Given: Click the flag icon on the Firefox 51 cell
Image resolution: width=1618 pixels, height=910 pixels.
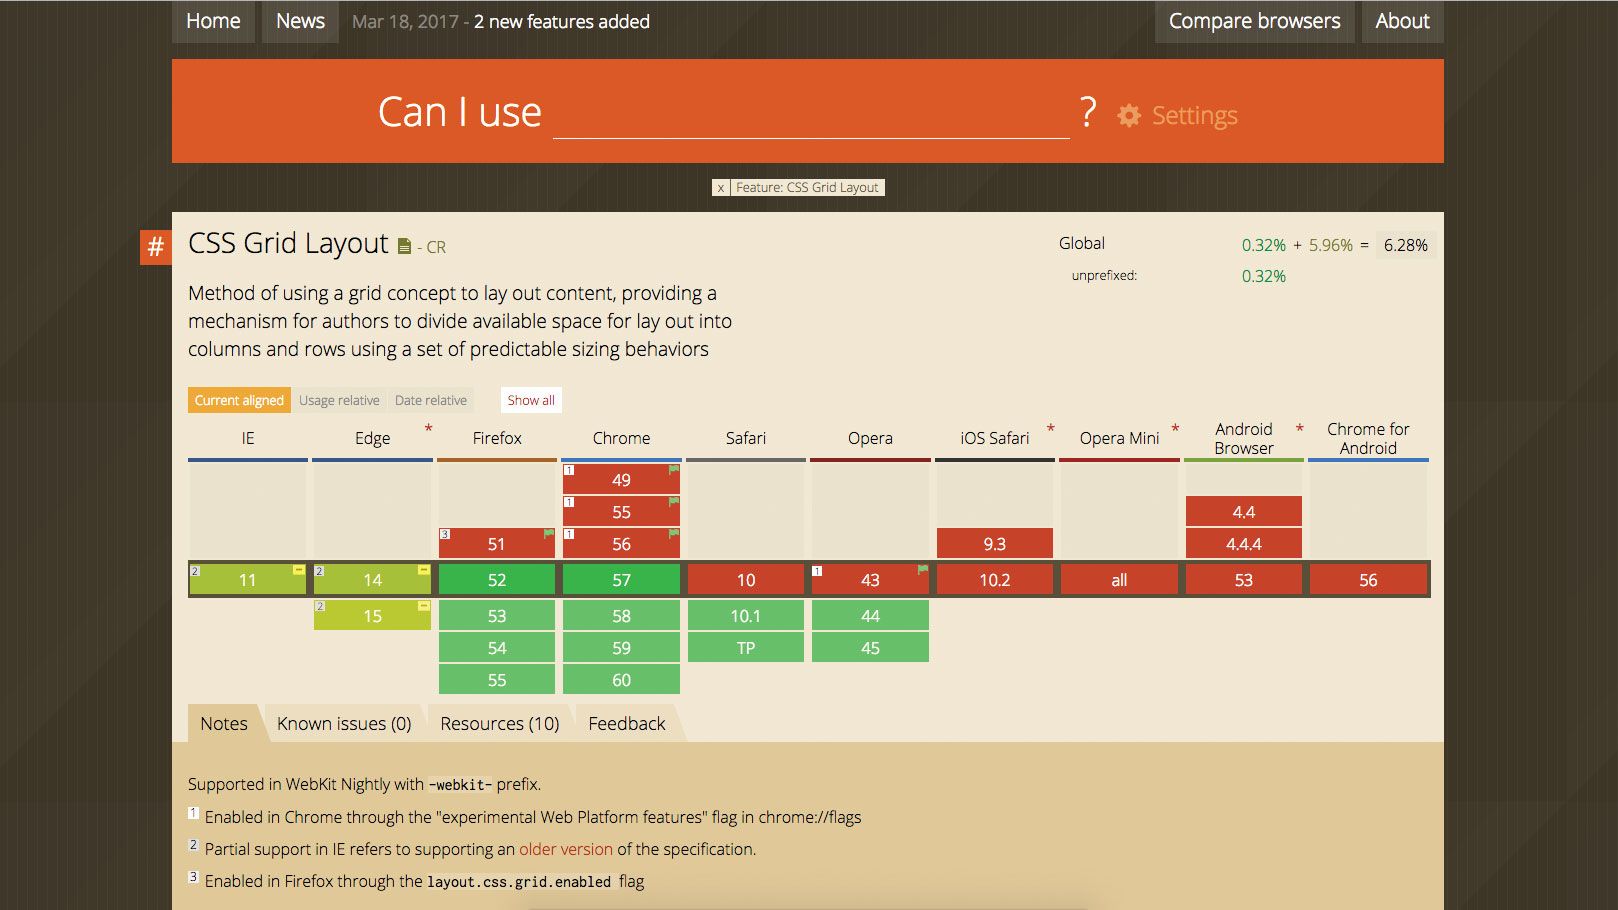Looking at the screenshot, I should pos(548,534).
